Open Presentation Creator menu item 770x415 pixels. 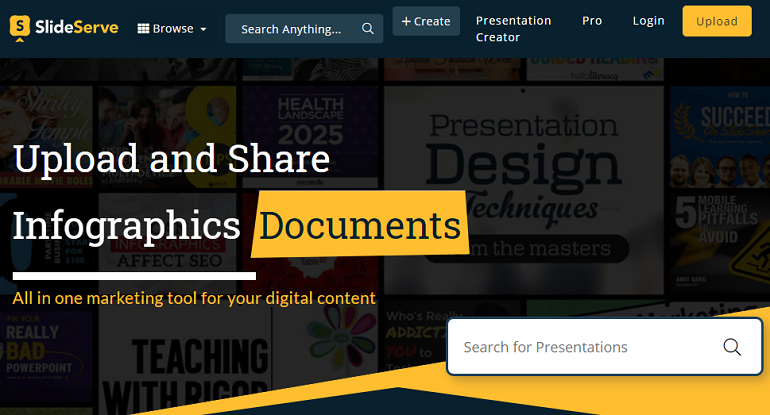click(513, 29)
